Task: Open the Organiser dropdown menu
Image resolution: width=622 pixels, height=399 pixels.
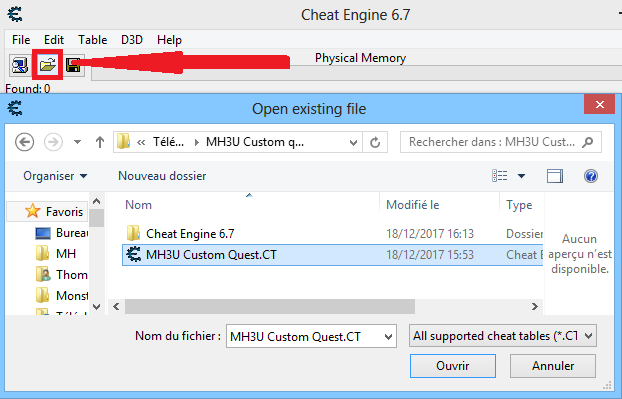Action: pyautogui.click(x=55, y=176)
